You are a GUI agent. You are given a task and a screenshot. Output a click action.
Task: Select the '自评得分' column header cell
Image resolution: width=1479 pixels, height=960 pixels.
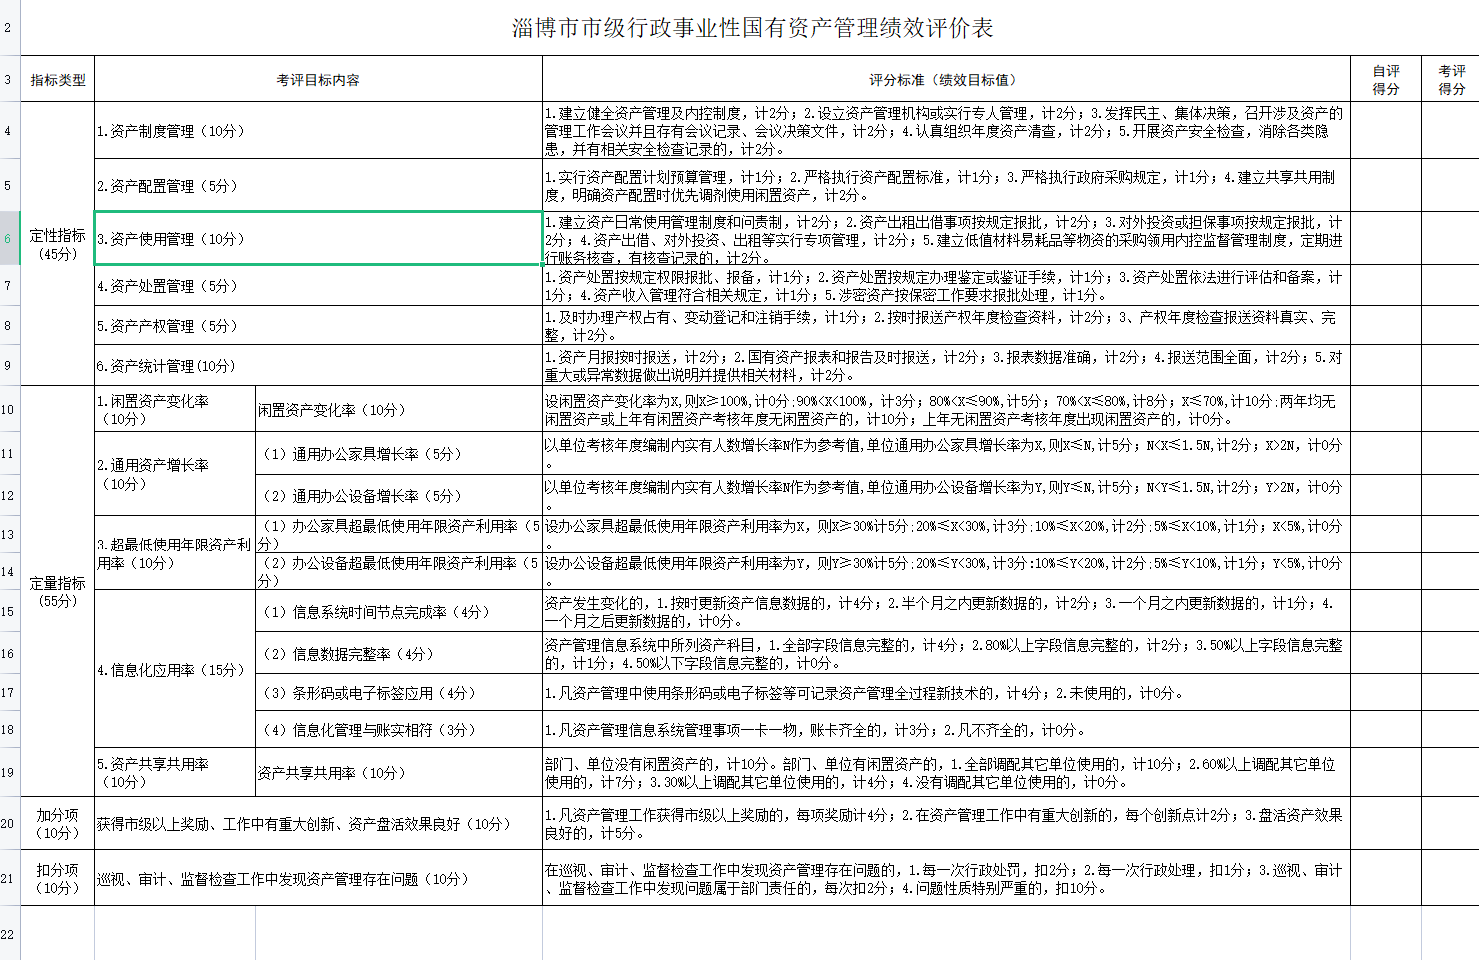pos(1386,79)
